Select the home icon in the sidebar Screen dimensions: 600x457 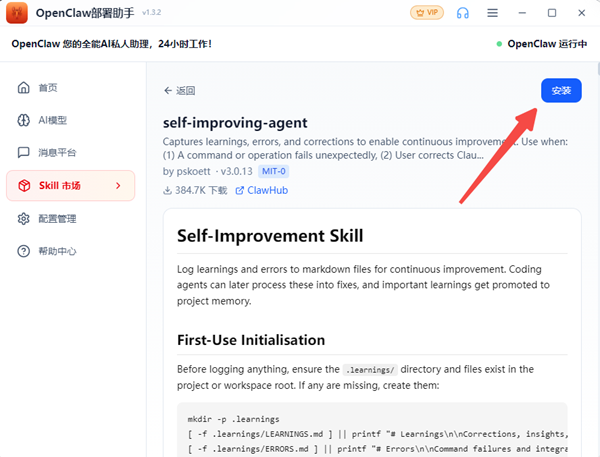click(23, 88)
